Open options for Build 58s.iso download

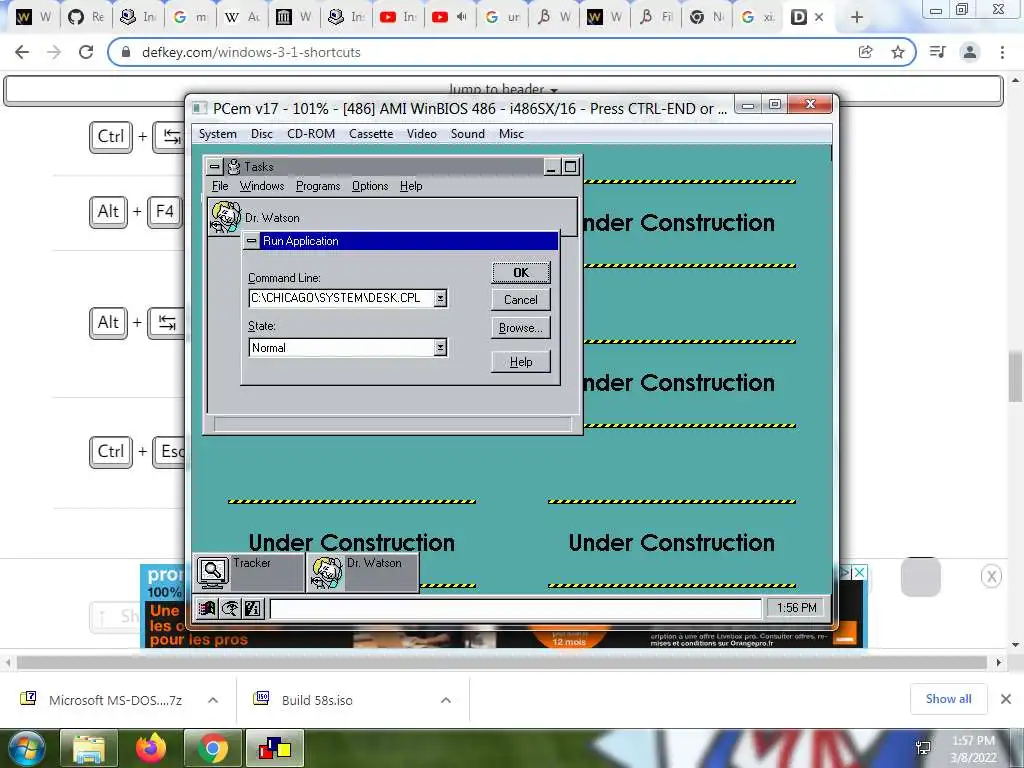click(446, 700)
